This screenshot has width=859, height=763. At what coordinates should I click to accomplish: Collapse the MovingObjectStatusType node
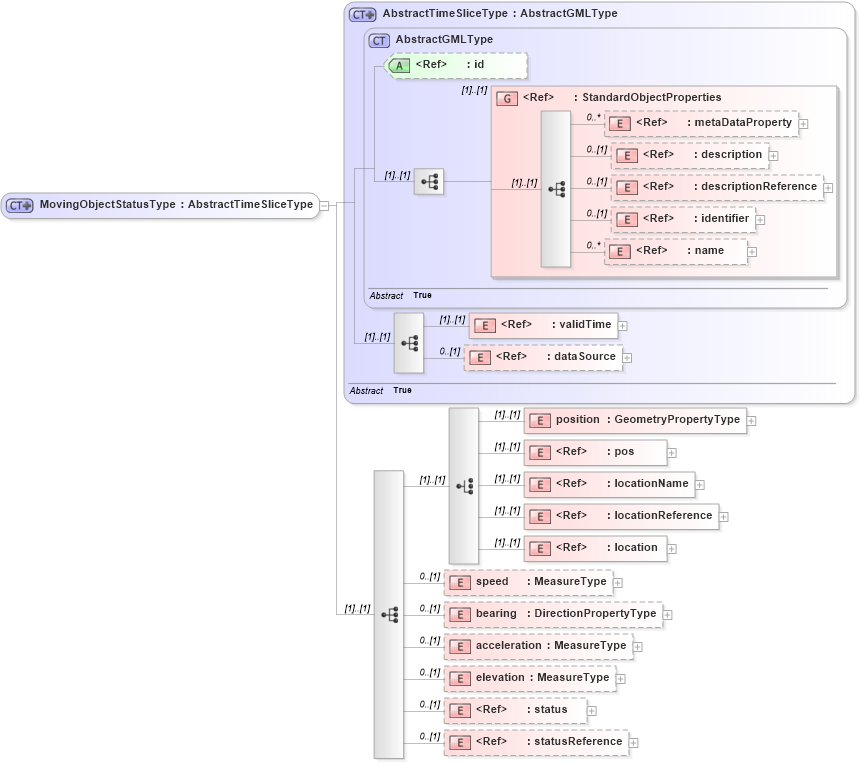324,206
